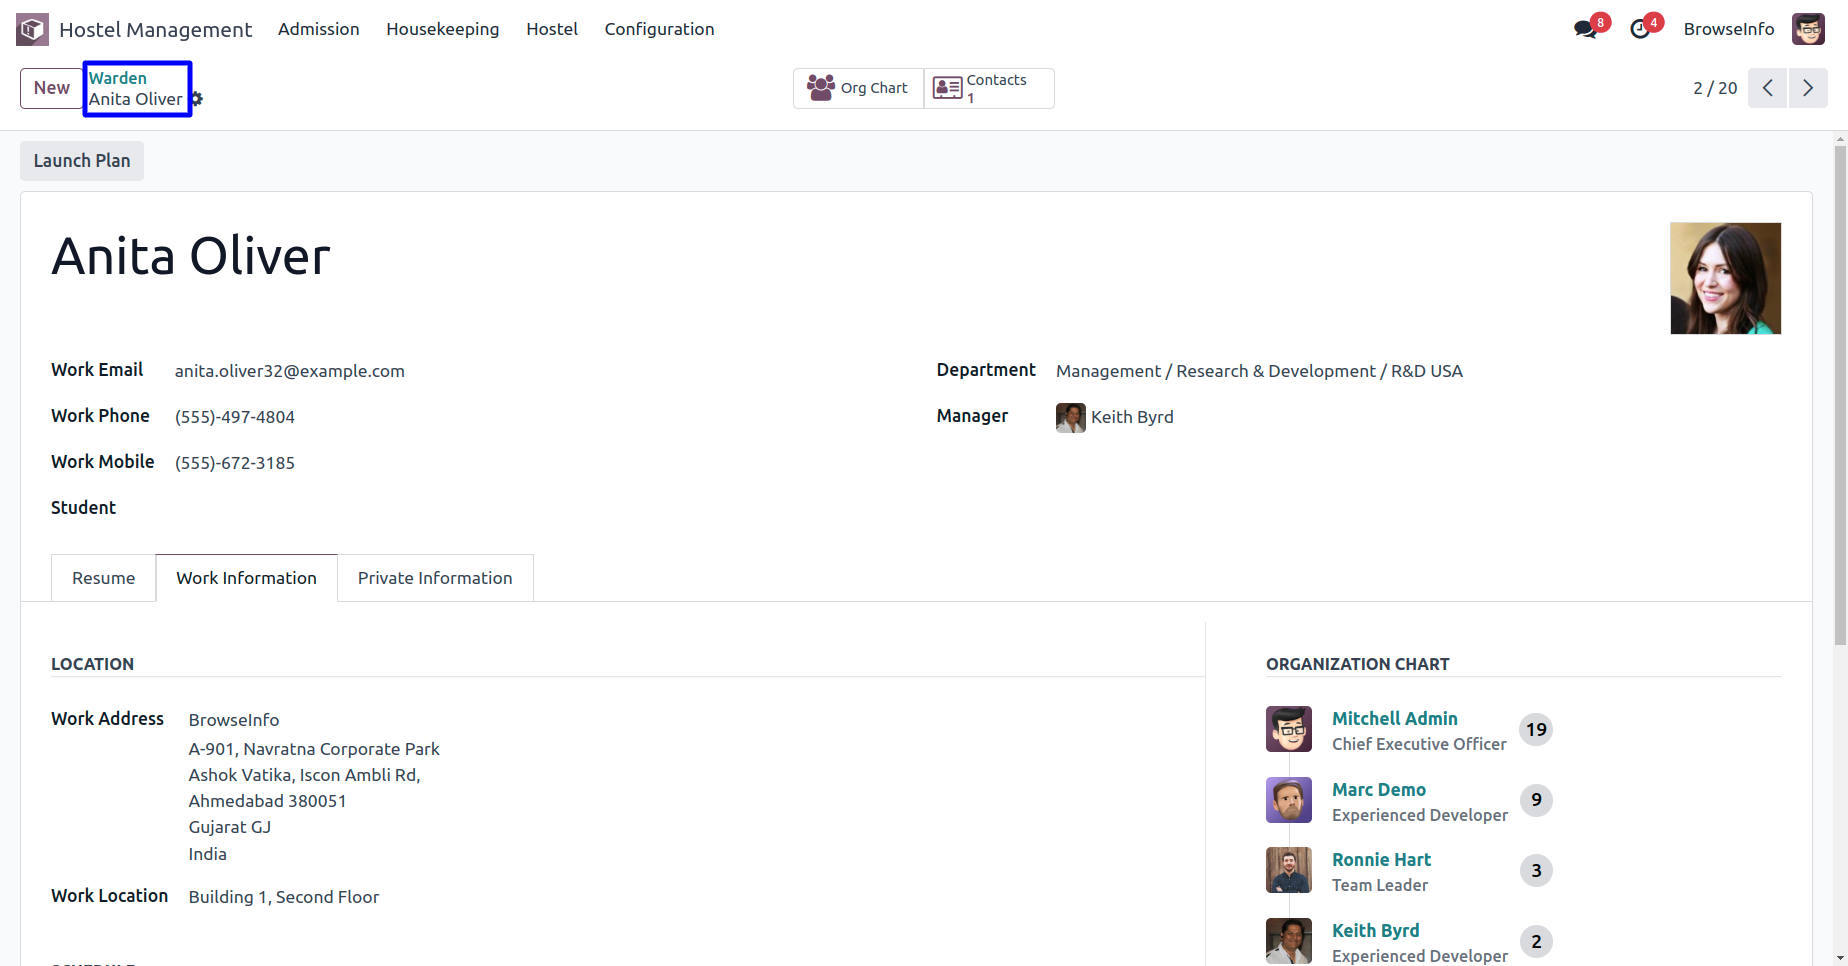Image resolution: width=1848 pixels, height=966 pixels.
Task: Open the Admission menu
Action: click(x=319, y=29)
